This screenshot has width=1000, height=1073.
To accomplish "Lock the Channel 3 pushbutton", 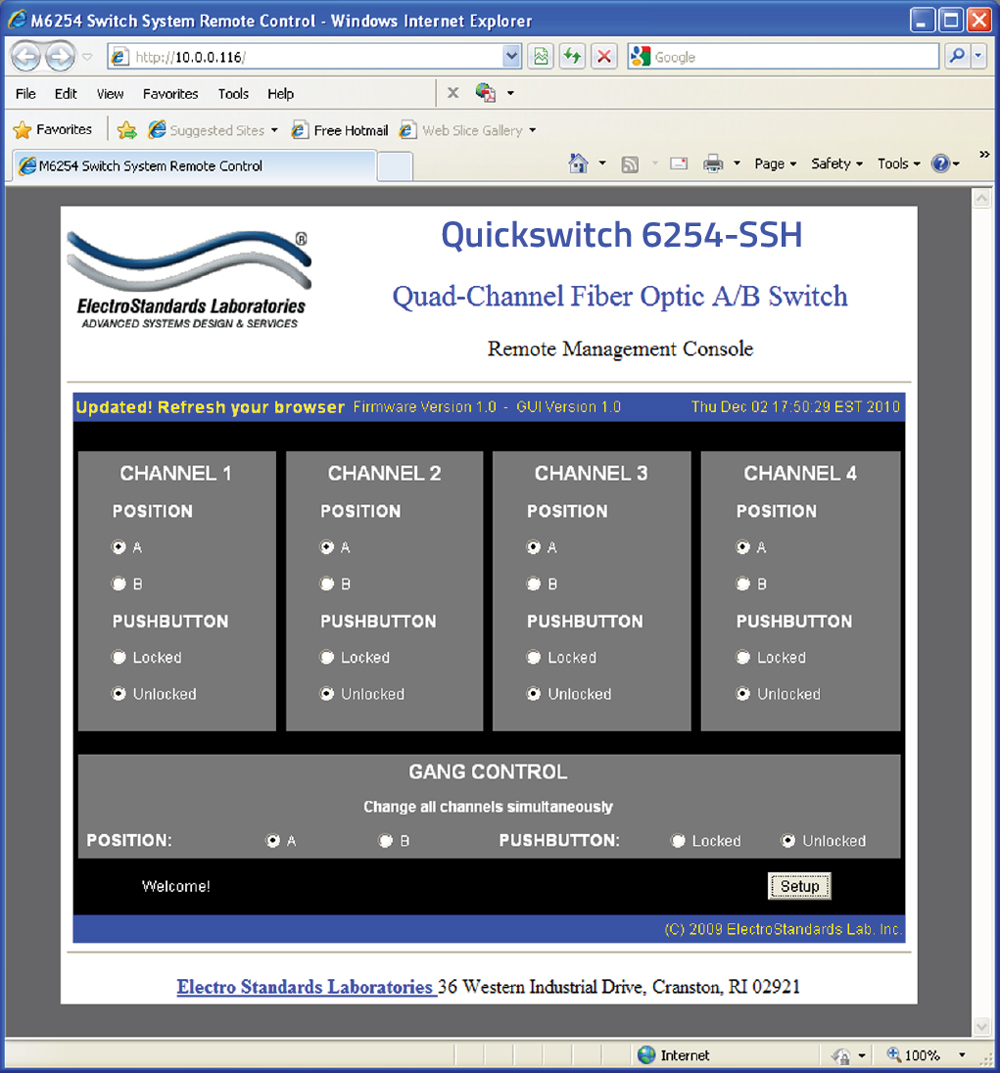I will click(534, 657).
